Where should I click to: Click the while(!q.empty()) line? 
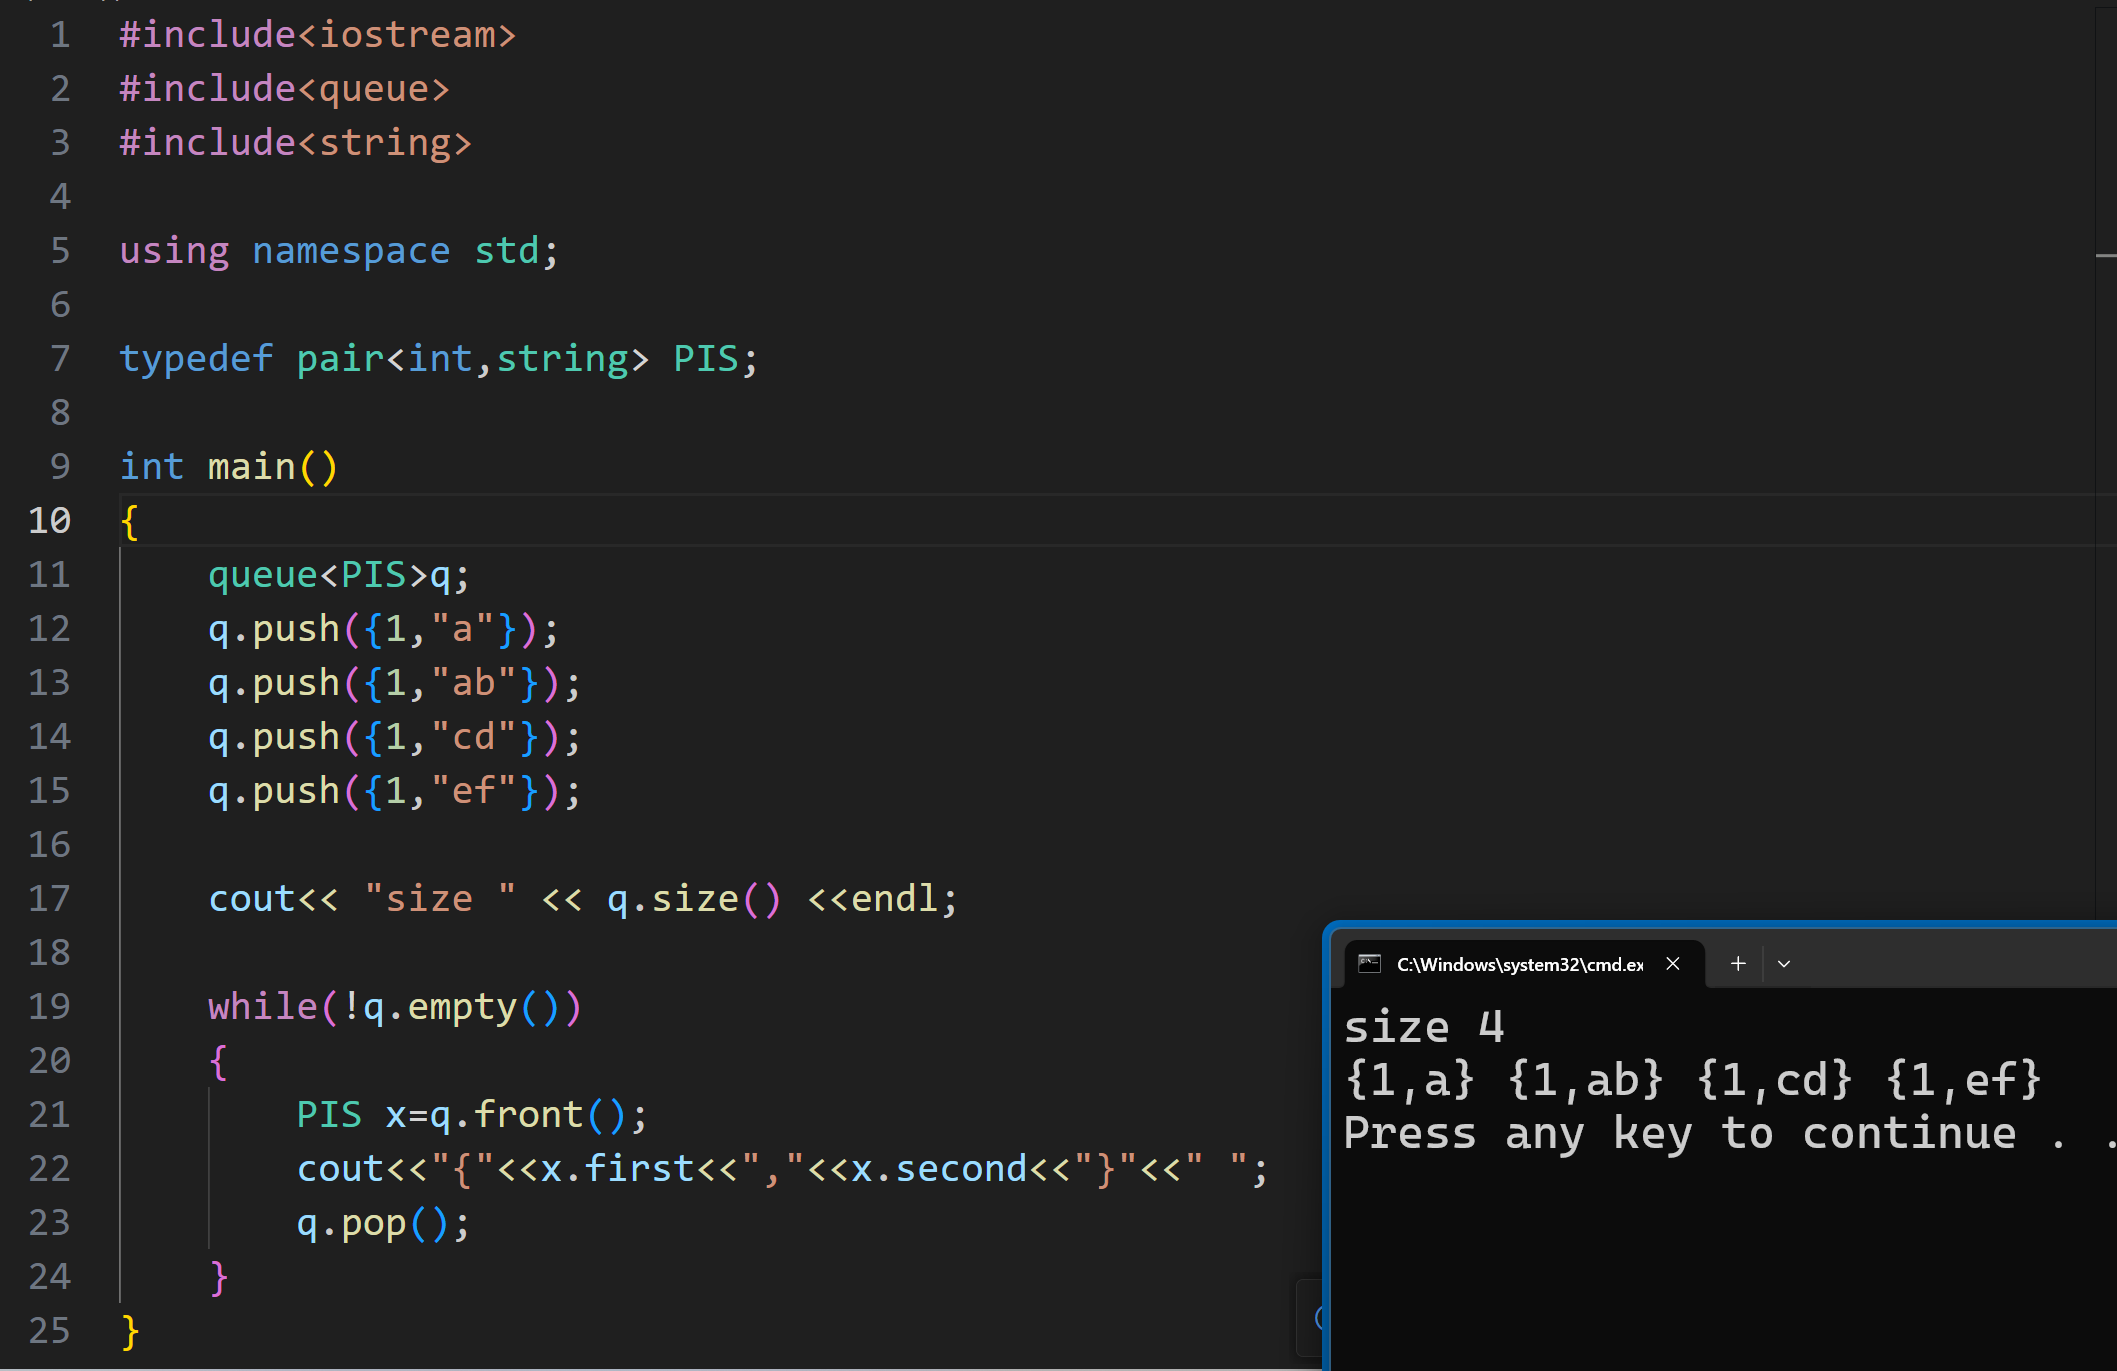click(394, 1007)
